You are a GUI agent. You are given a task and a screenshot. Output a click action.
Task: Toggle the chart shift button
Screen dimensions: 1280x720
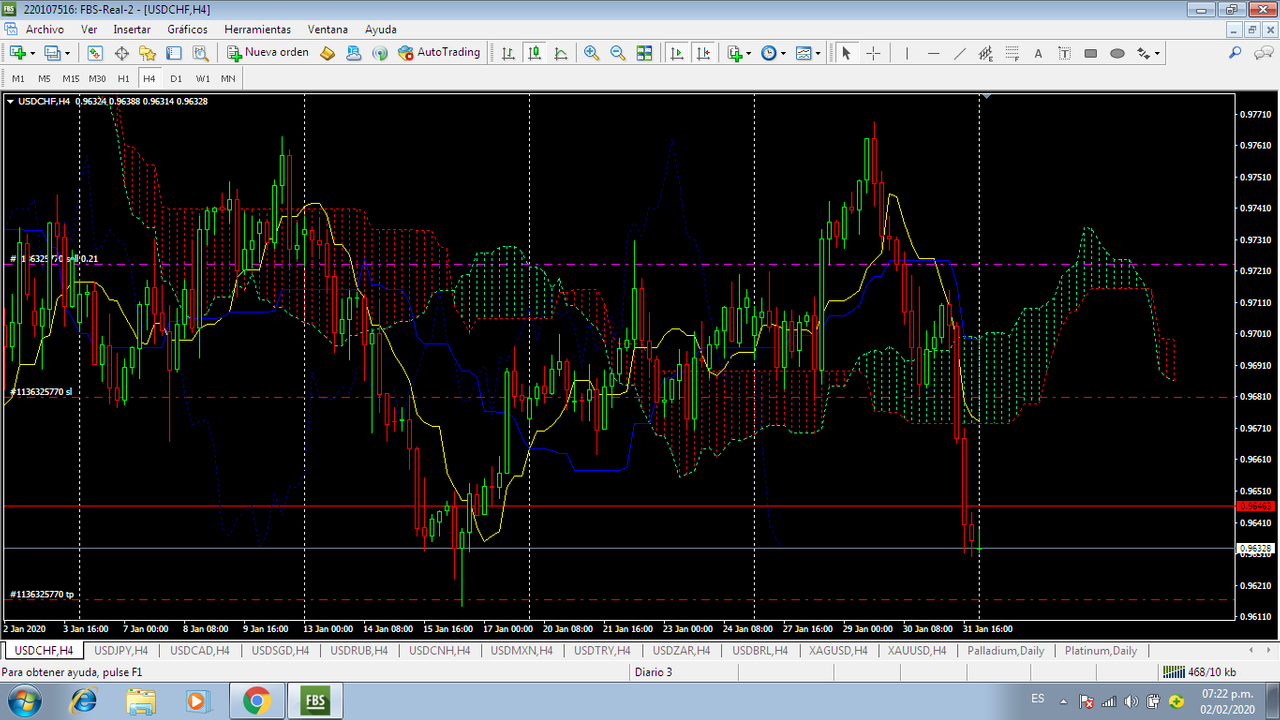click(x=704, y=53)
